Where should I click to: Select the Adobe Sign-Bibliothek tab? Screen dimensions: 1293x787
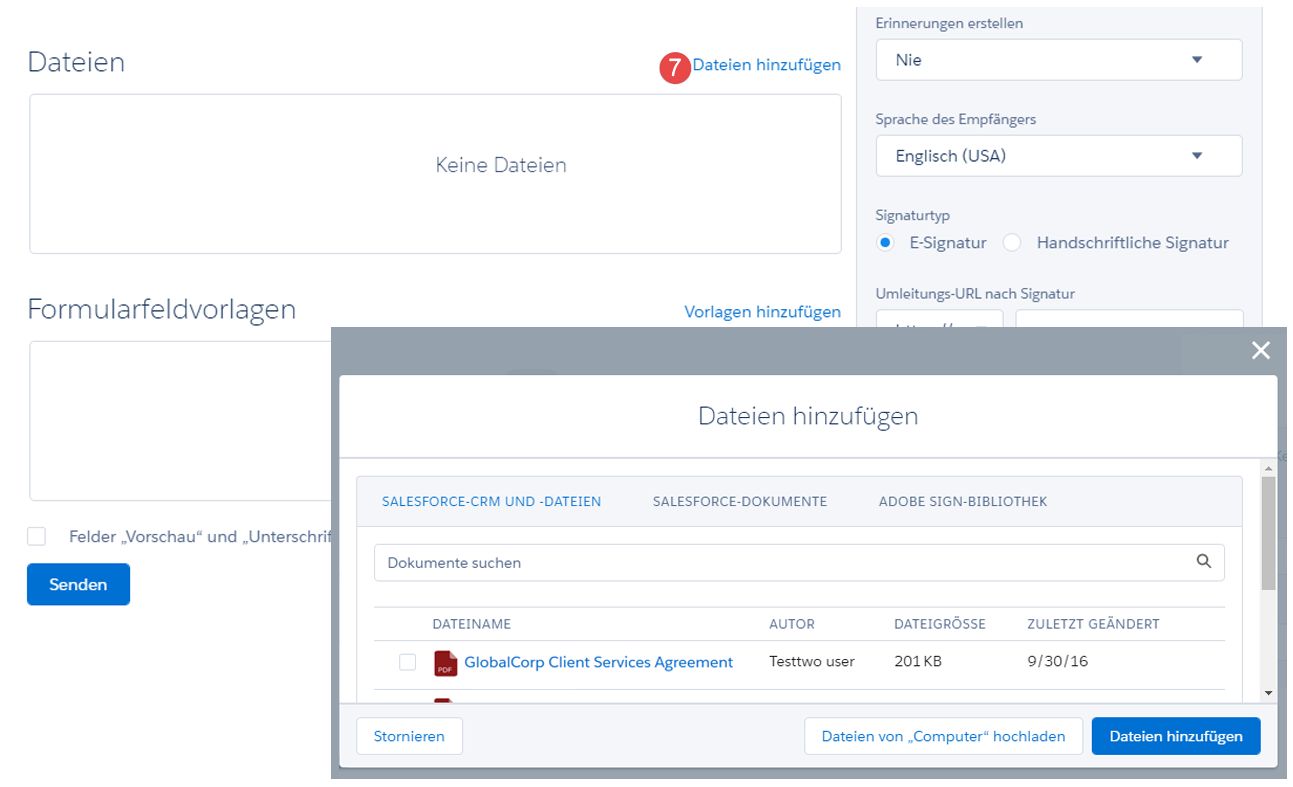[963, 502]
